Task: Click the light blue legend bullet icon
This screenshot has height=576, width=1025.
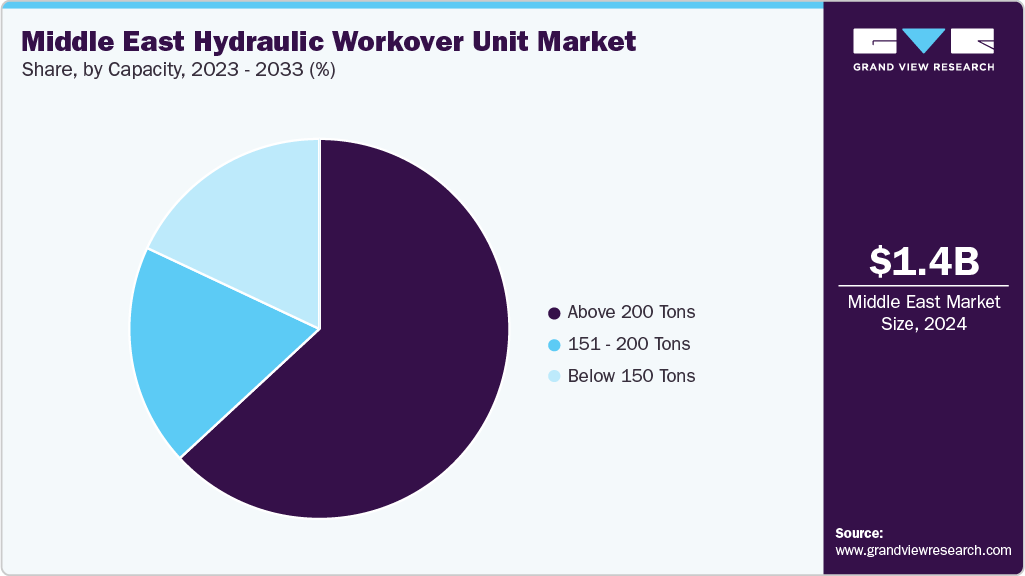Action: [553, 376]
